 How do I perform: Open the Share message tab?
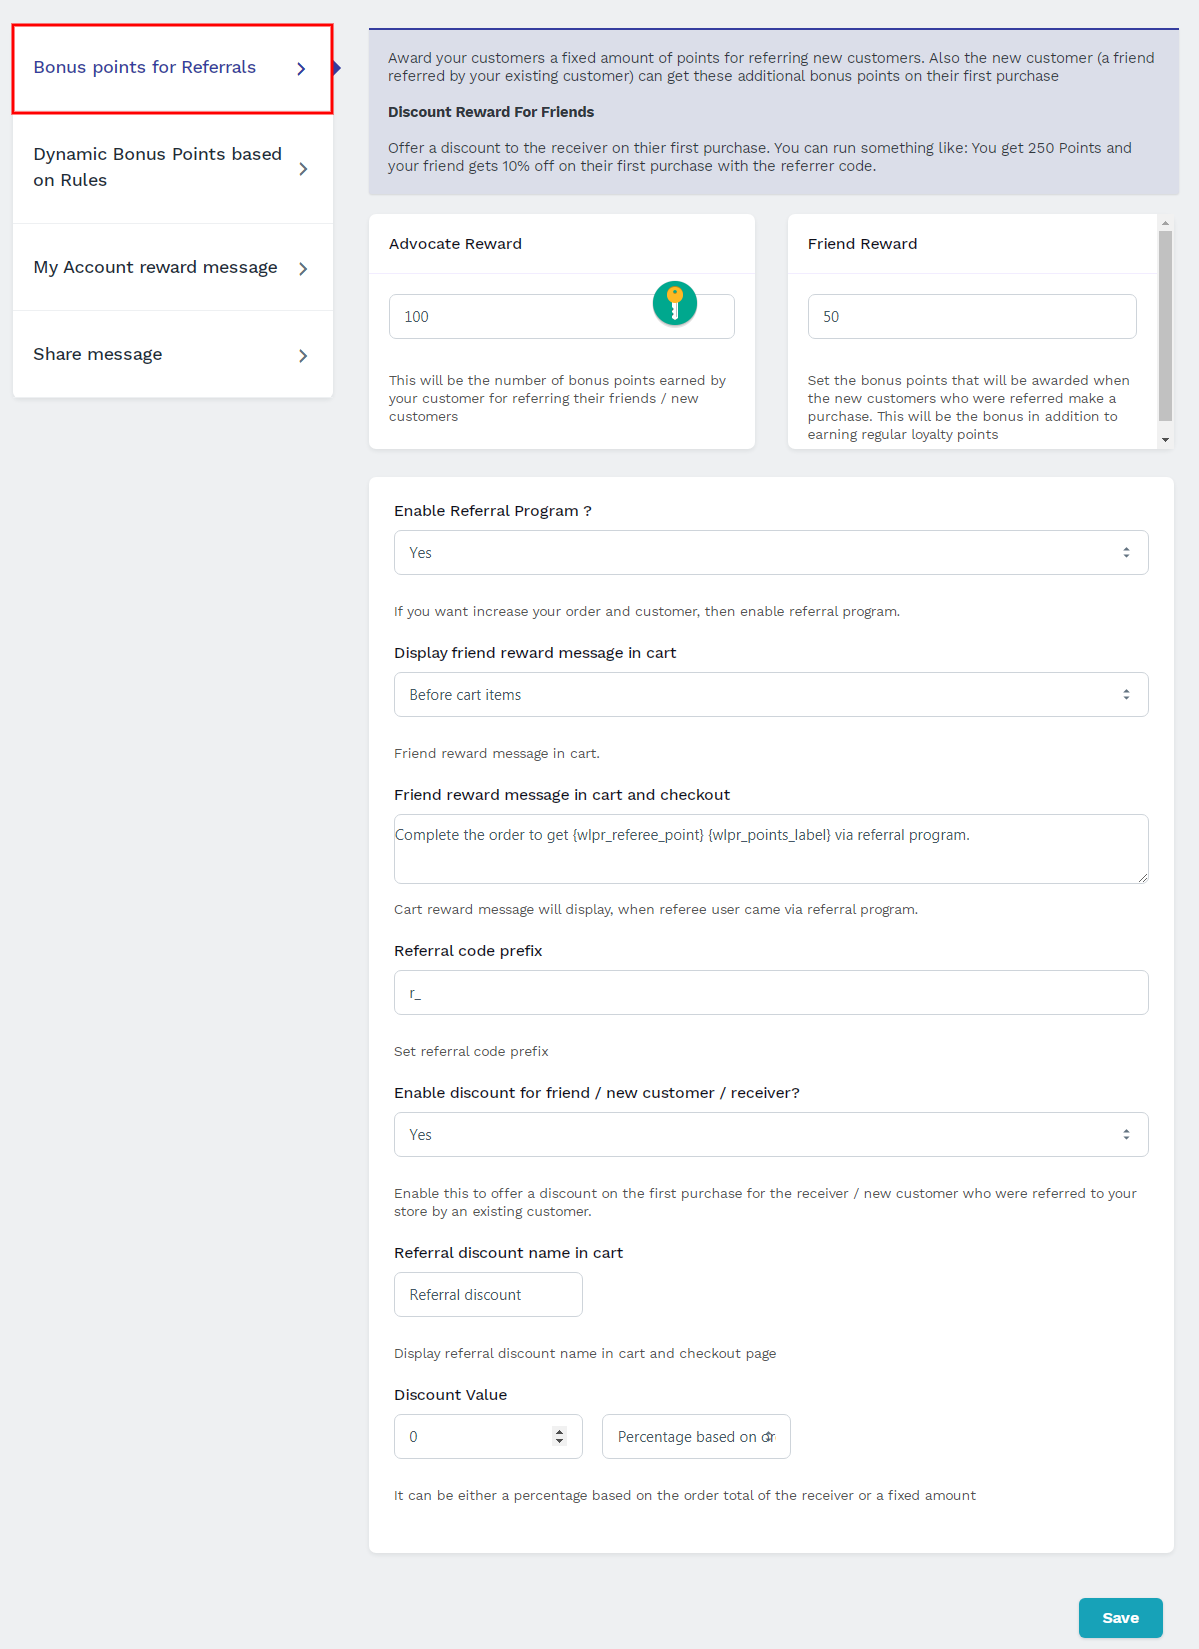[173, 355]
